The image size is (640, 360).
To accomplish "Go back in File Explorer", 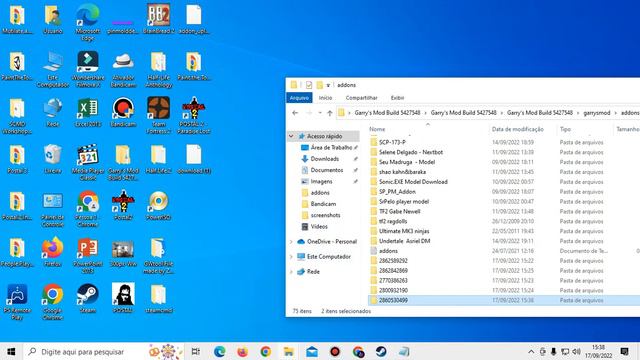I will coord(295,113).
